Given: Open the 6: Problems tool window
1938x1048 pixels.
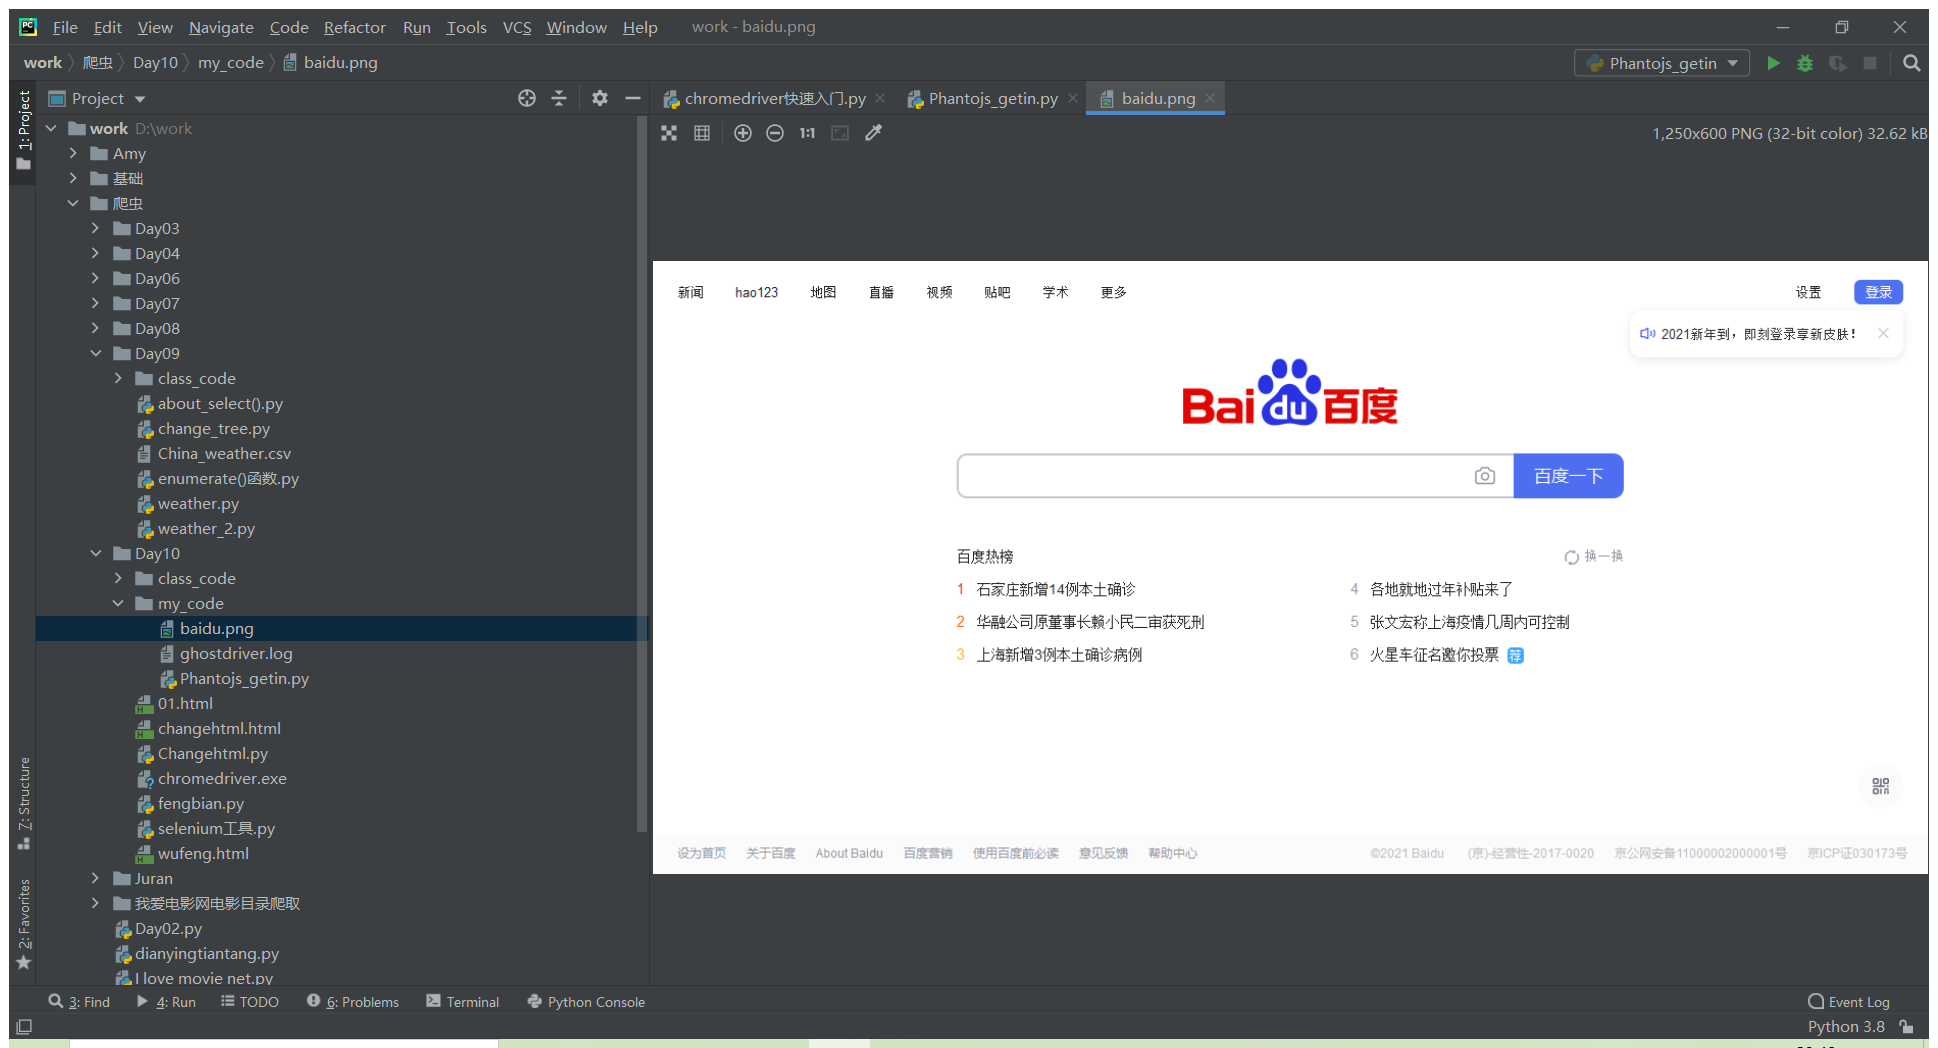Looking at the screenshot, I should 353,1002.
